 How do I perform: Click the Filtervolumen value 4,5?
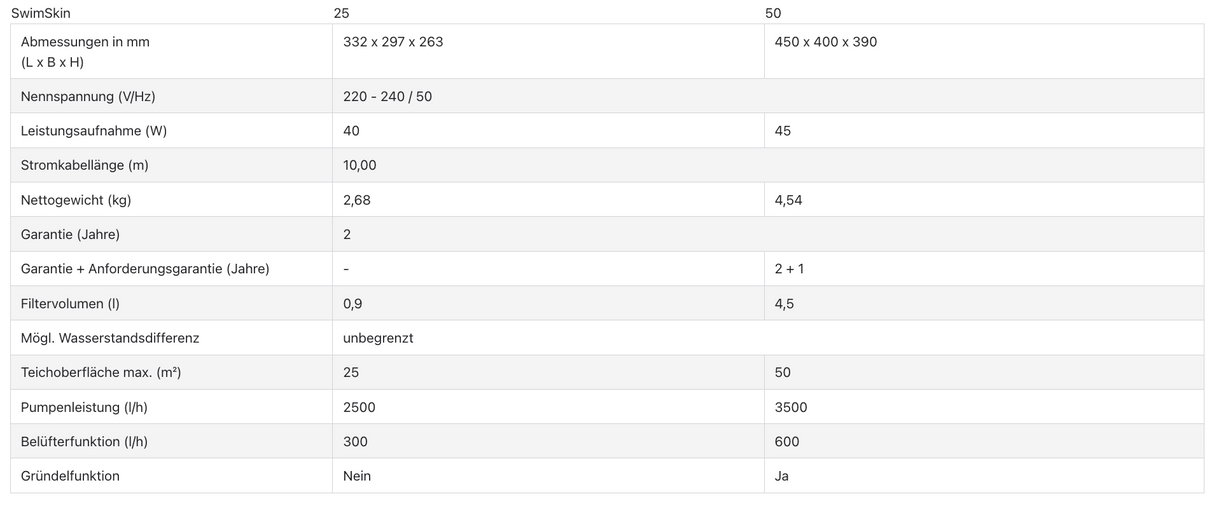pos(784,303)
